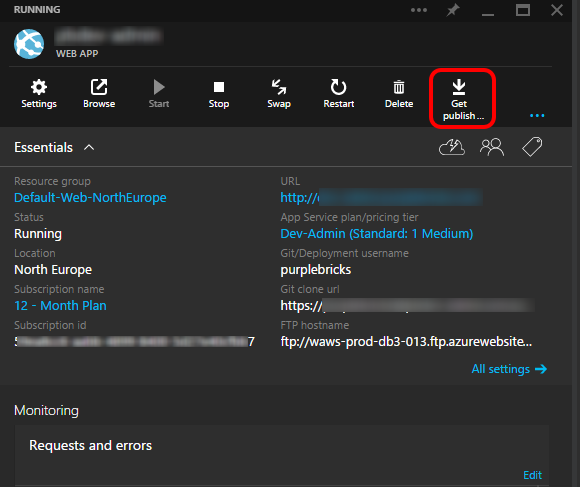
Task: Stop the running web app
Action: pyautogui.click(x=219, y=94)
